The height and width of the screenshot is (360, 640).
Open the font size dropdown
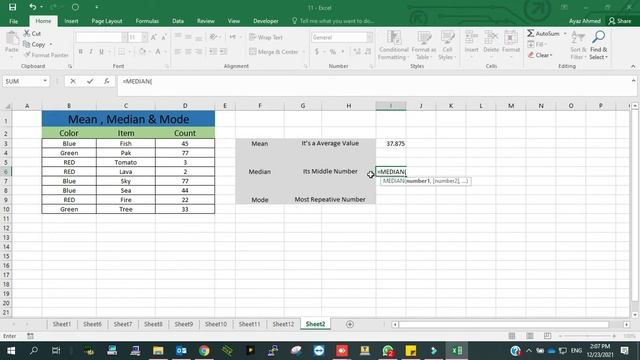click(144, 37)
